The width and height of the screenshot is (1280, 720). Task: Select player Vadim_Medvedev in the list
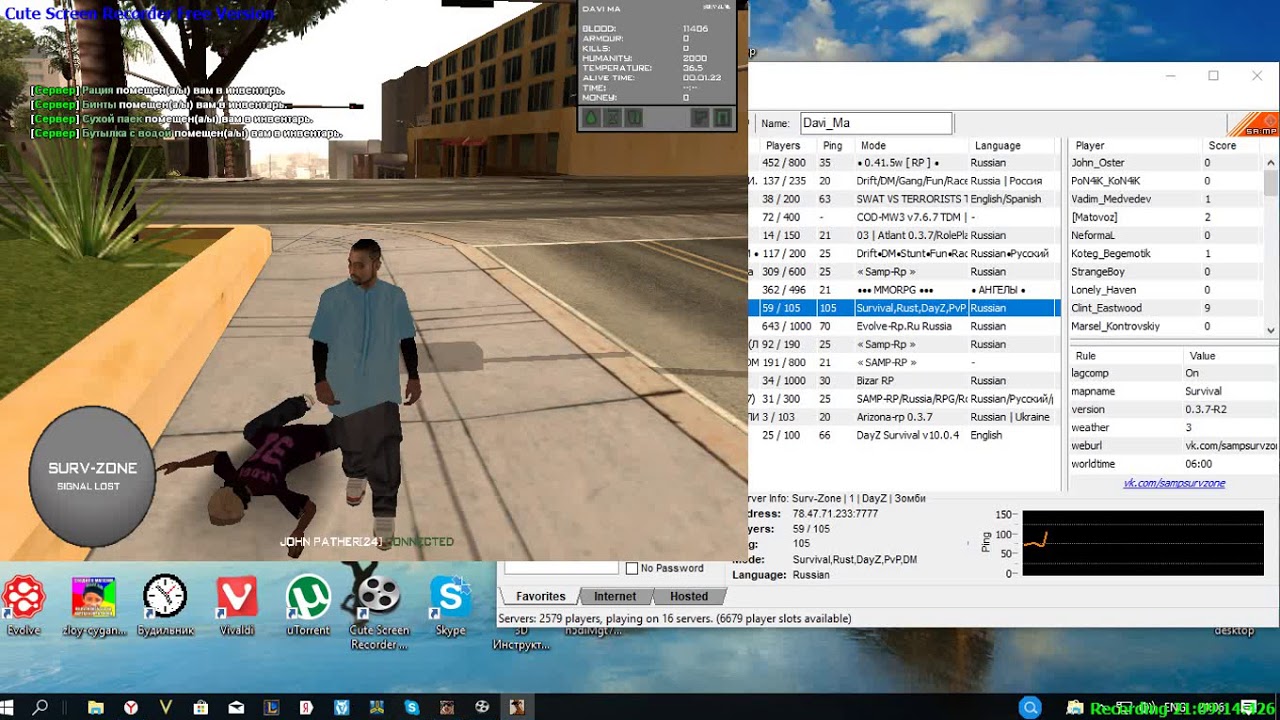coord(1166,199)
